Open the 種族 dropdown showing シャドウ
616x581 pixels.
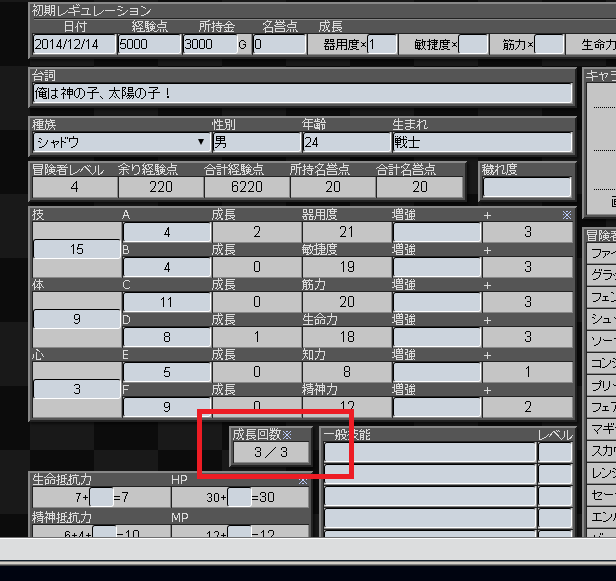point(119,142)
